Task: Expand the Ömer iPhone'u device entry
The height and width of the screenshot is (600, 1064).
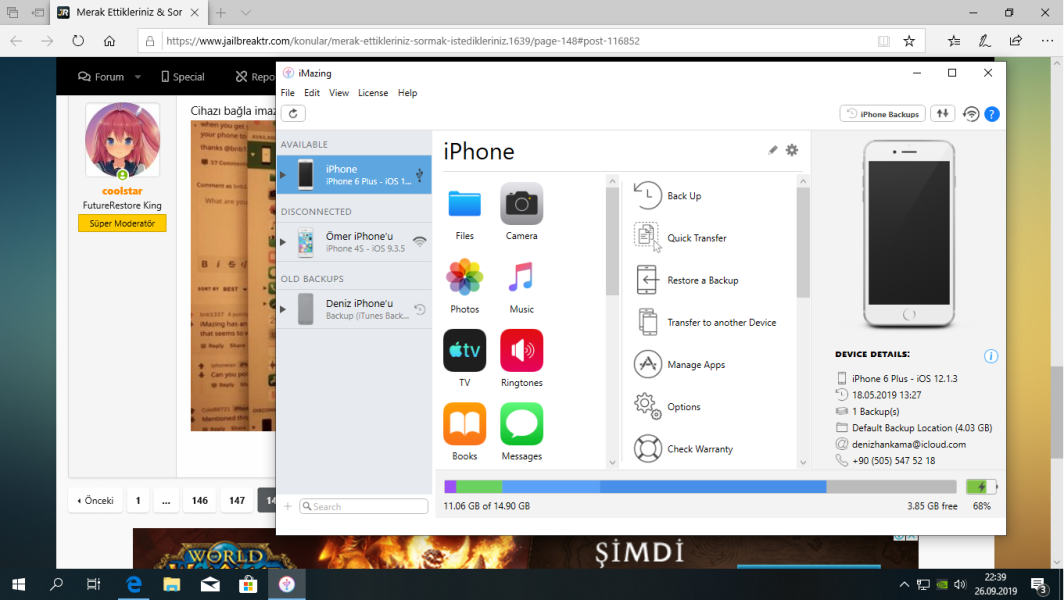Action: 283,242
